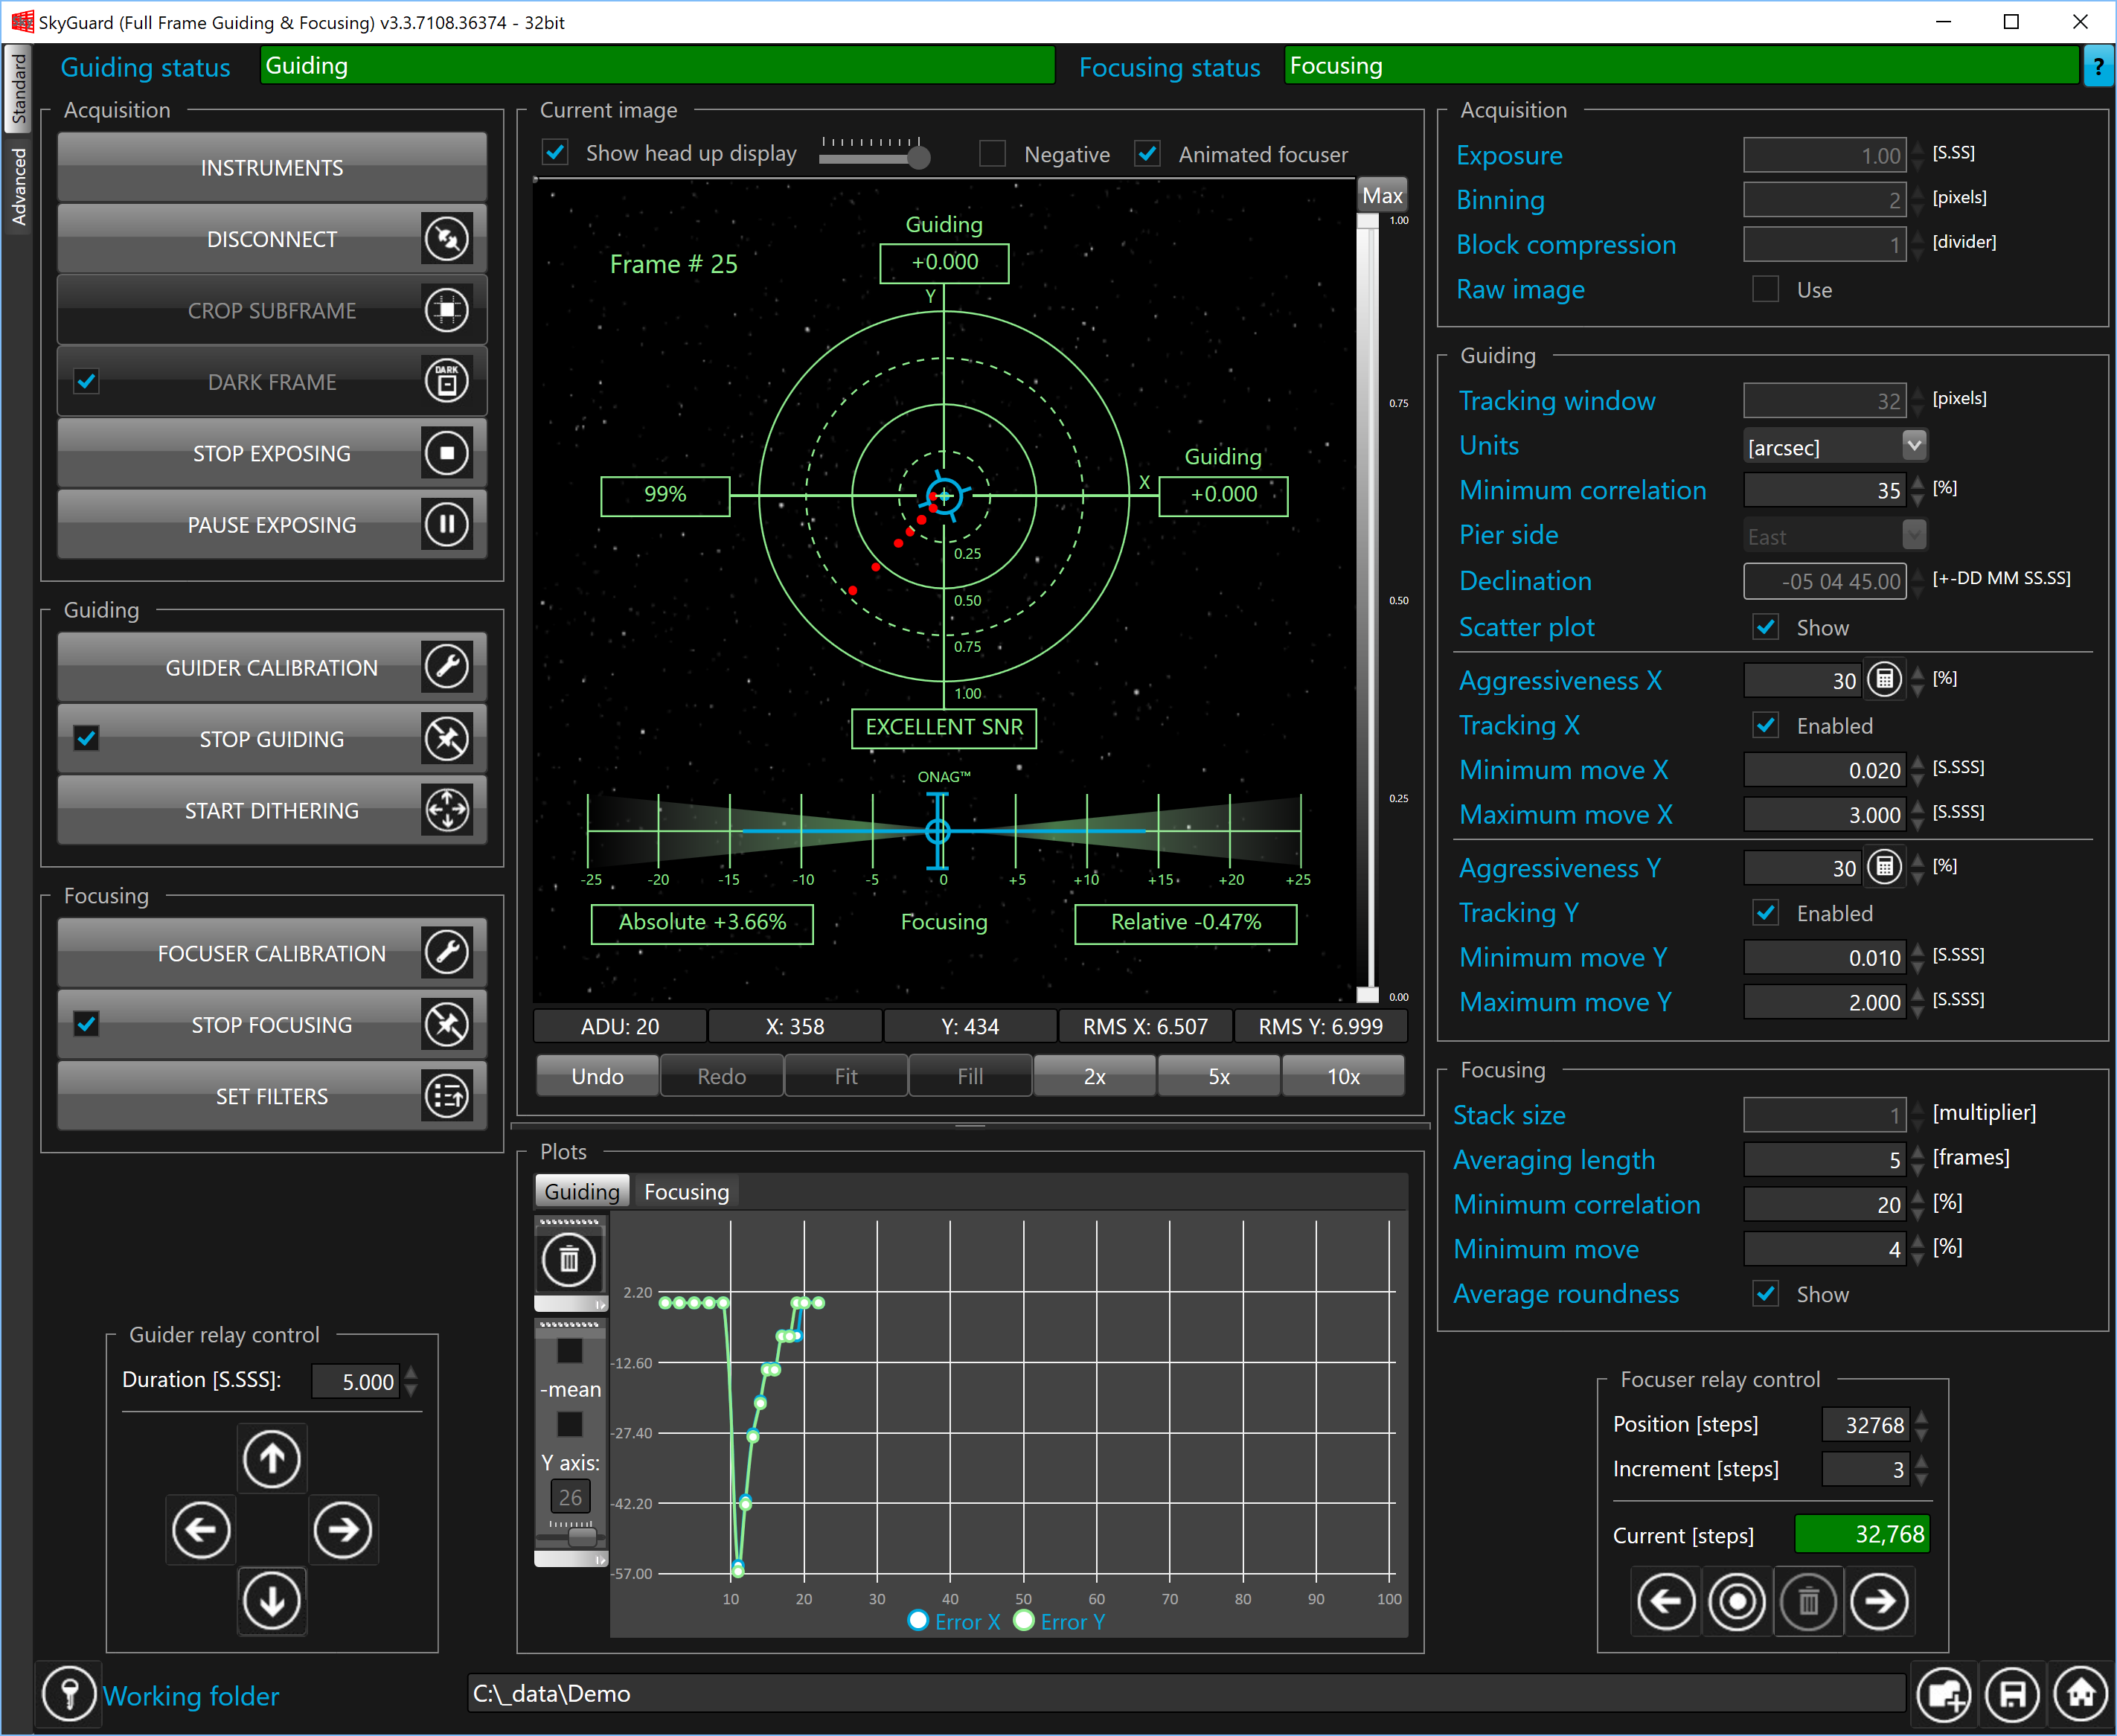Click the Instruments button

pyautogui.click(x=271, y=167)
